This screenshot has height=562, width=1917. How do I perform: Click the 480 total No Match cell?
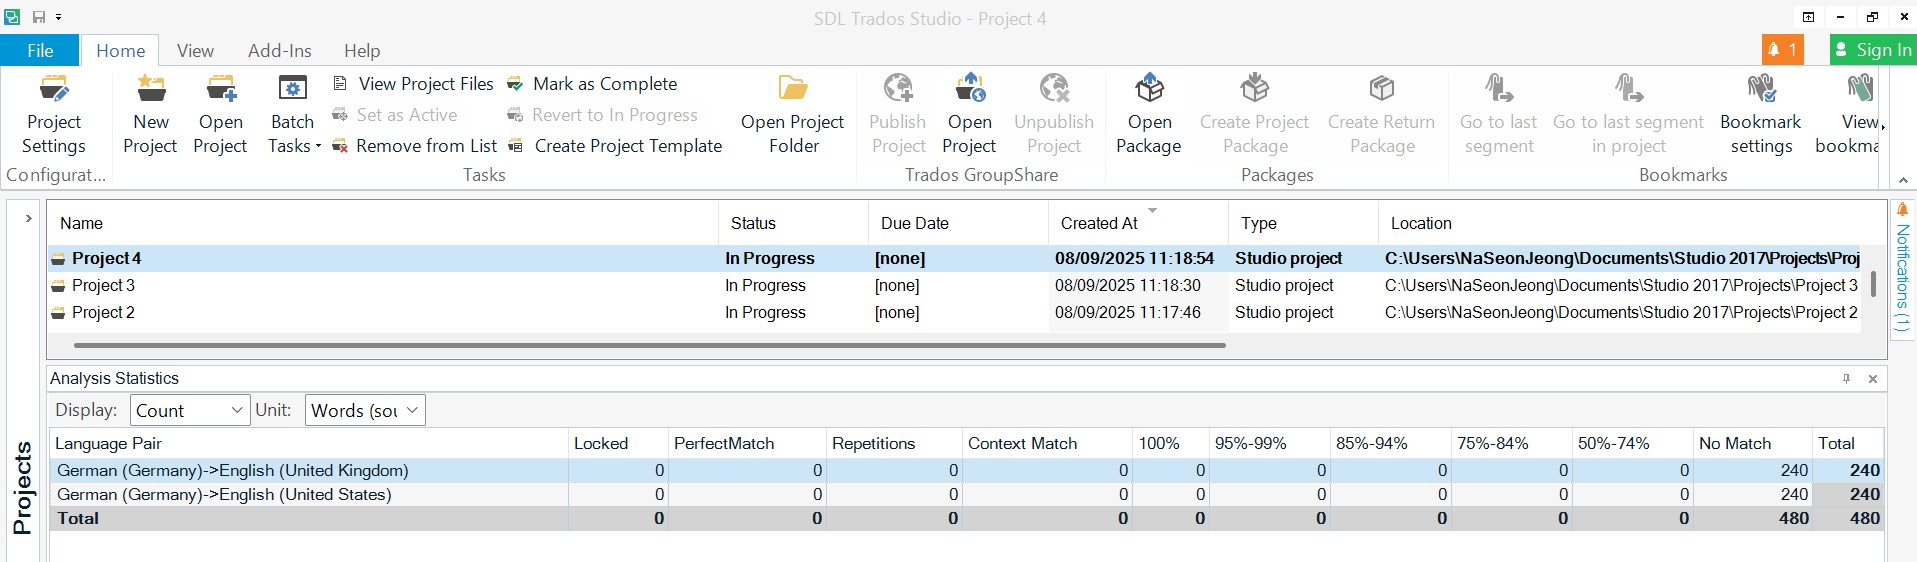click(x=1752, y=518)
